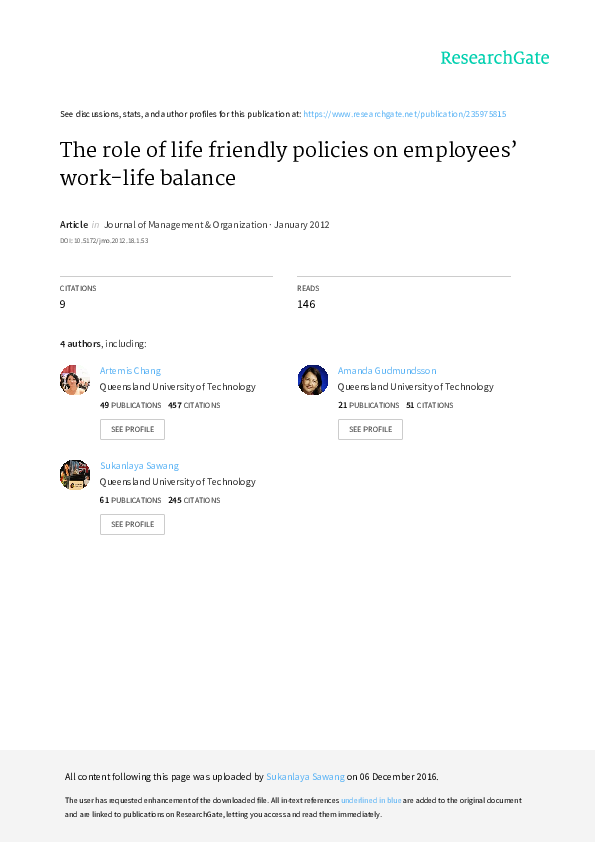This screenshot has width=595, height=842.
Task: Open Artemis Chang's author name link
Action: pyautogui.click(x=130, y=371)
